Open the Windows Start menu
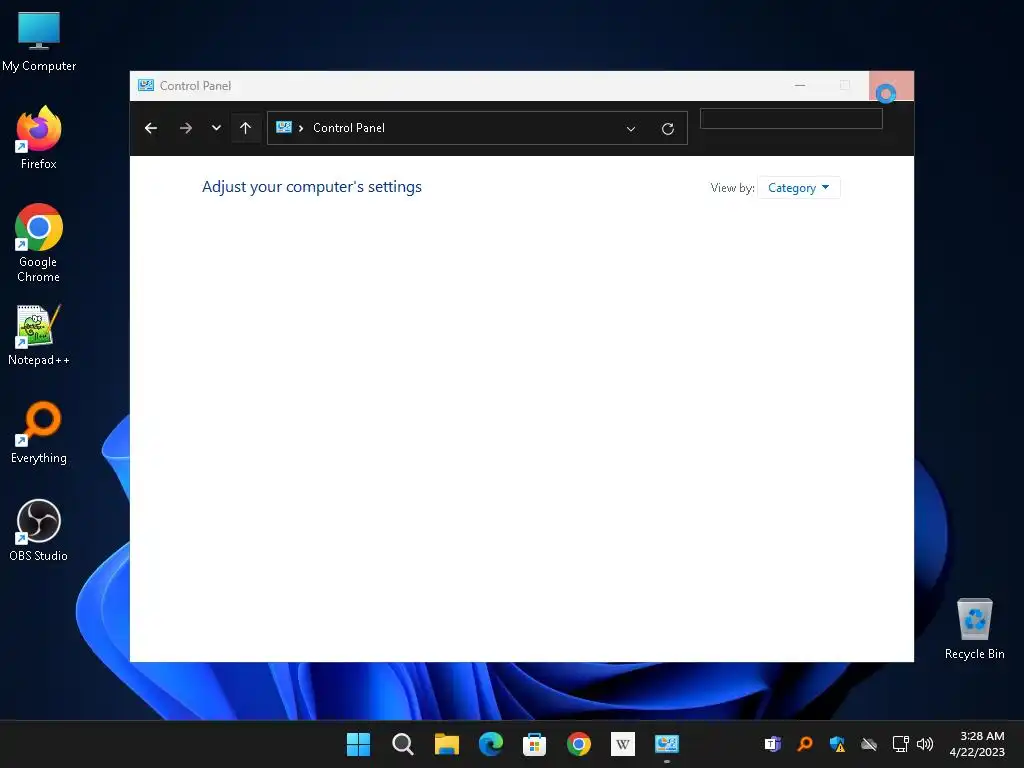This screenshot has width=1024, height=768. 359,744
